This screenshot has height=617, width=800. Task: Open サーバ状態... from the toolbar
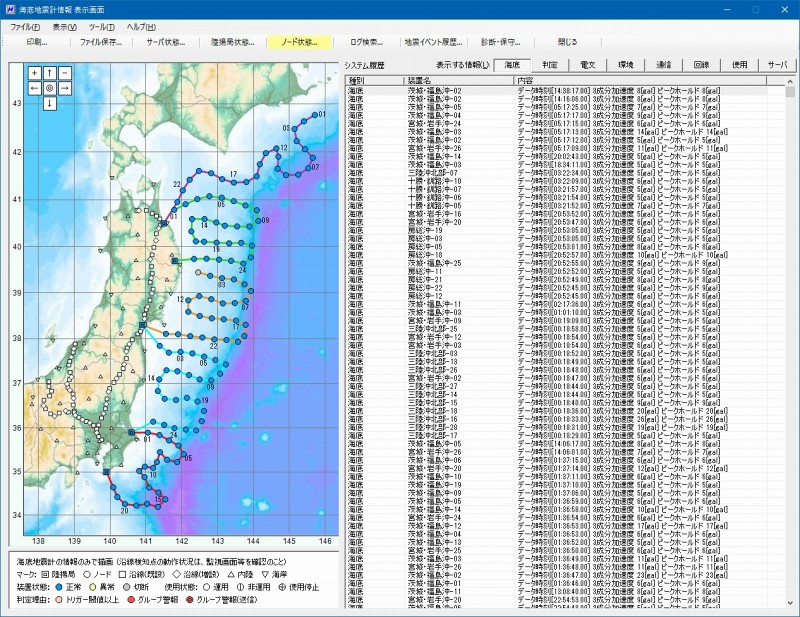pyautogui.click(x=166, y=42)
